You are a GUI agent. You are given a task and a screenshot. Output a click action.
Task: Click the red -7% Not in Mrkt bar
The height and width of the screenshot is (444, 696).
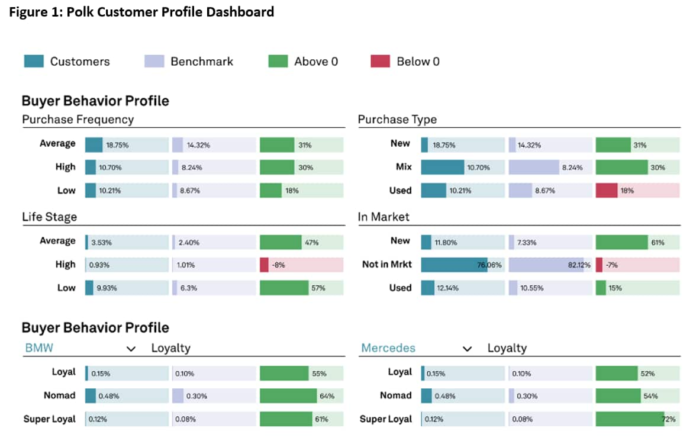[599, 265]
